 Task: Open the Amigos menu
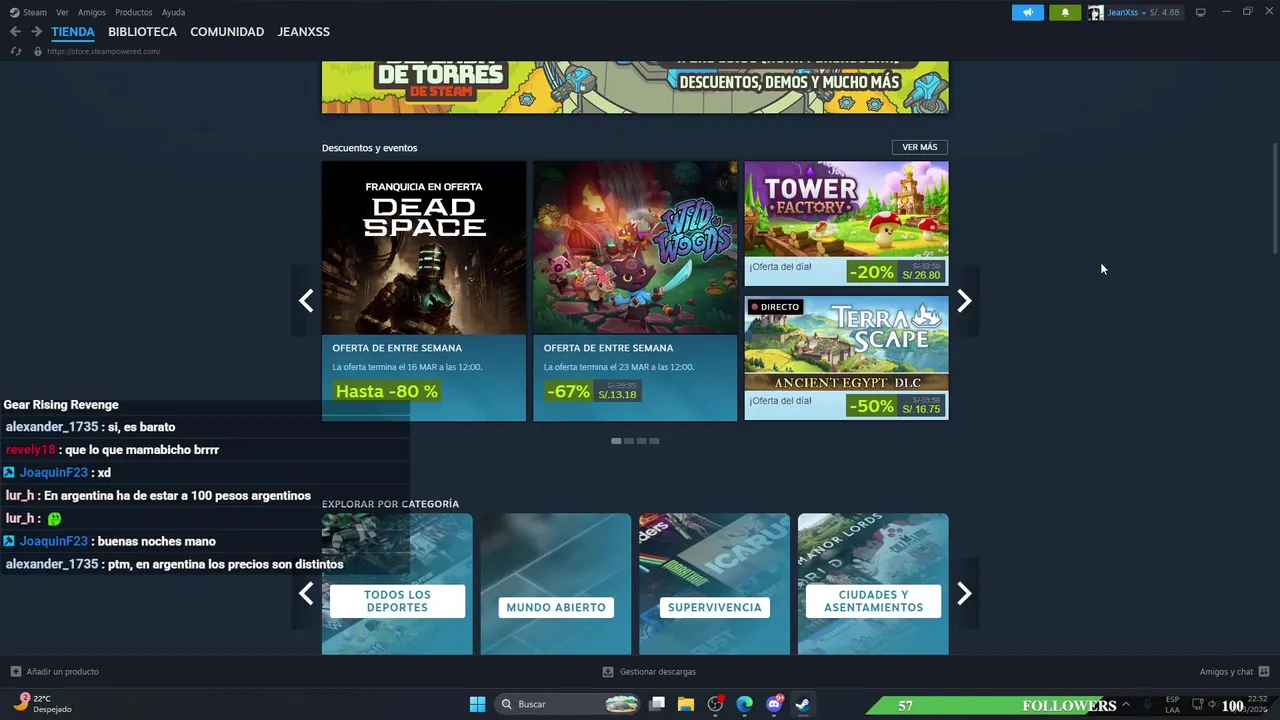(x=92, y=12)
